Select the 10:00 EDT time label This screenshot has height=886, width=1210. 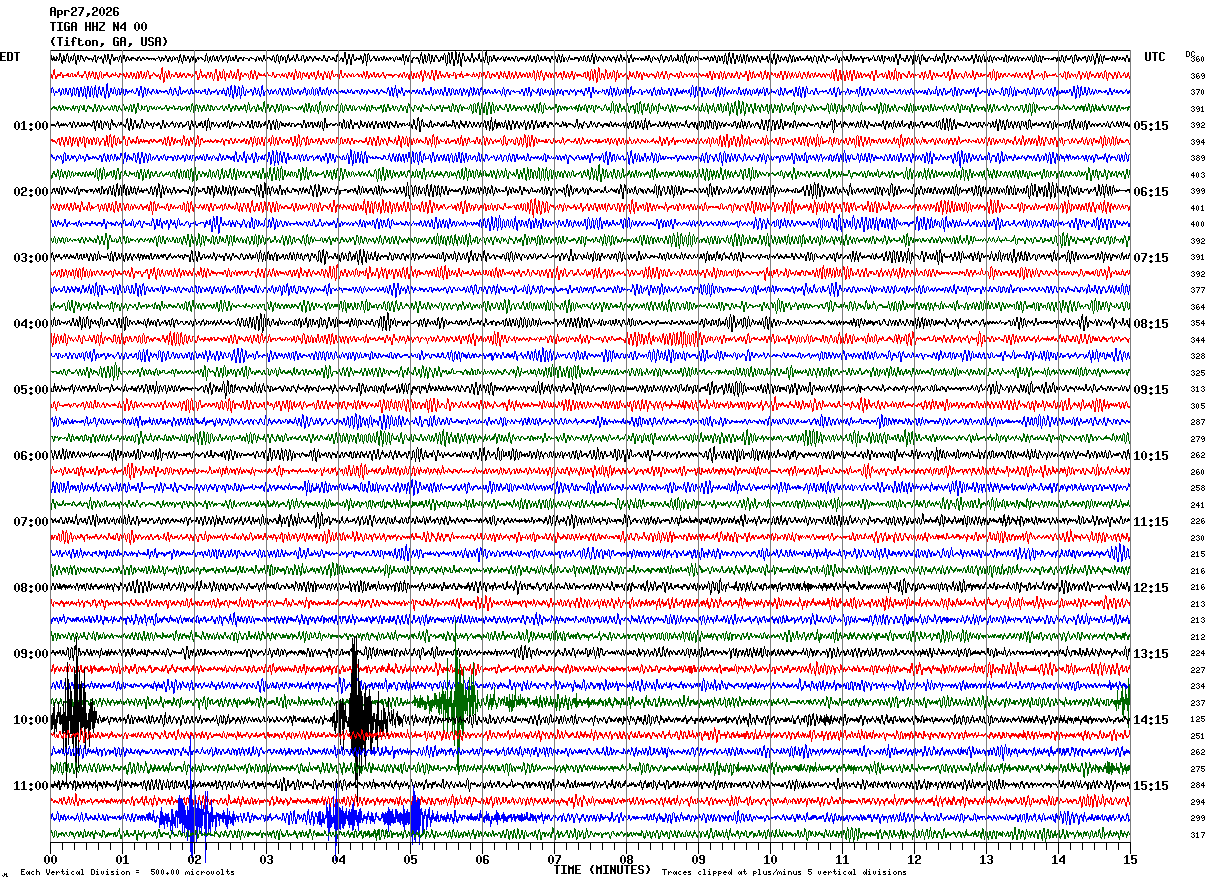[x=31, y=720]
